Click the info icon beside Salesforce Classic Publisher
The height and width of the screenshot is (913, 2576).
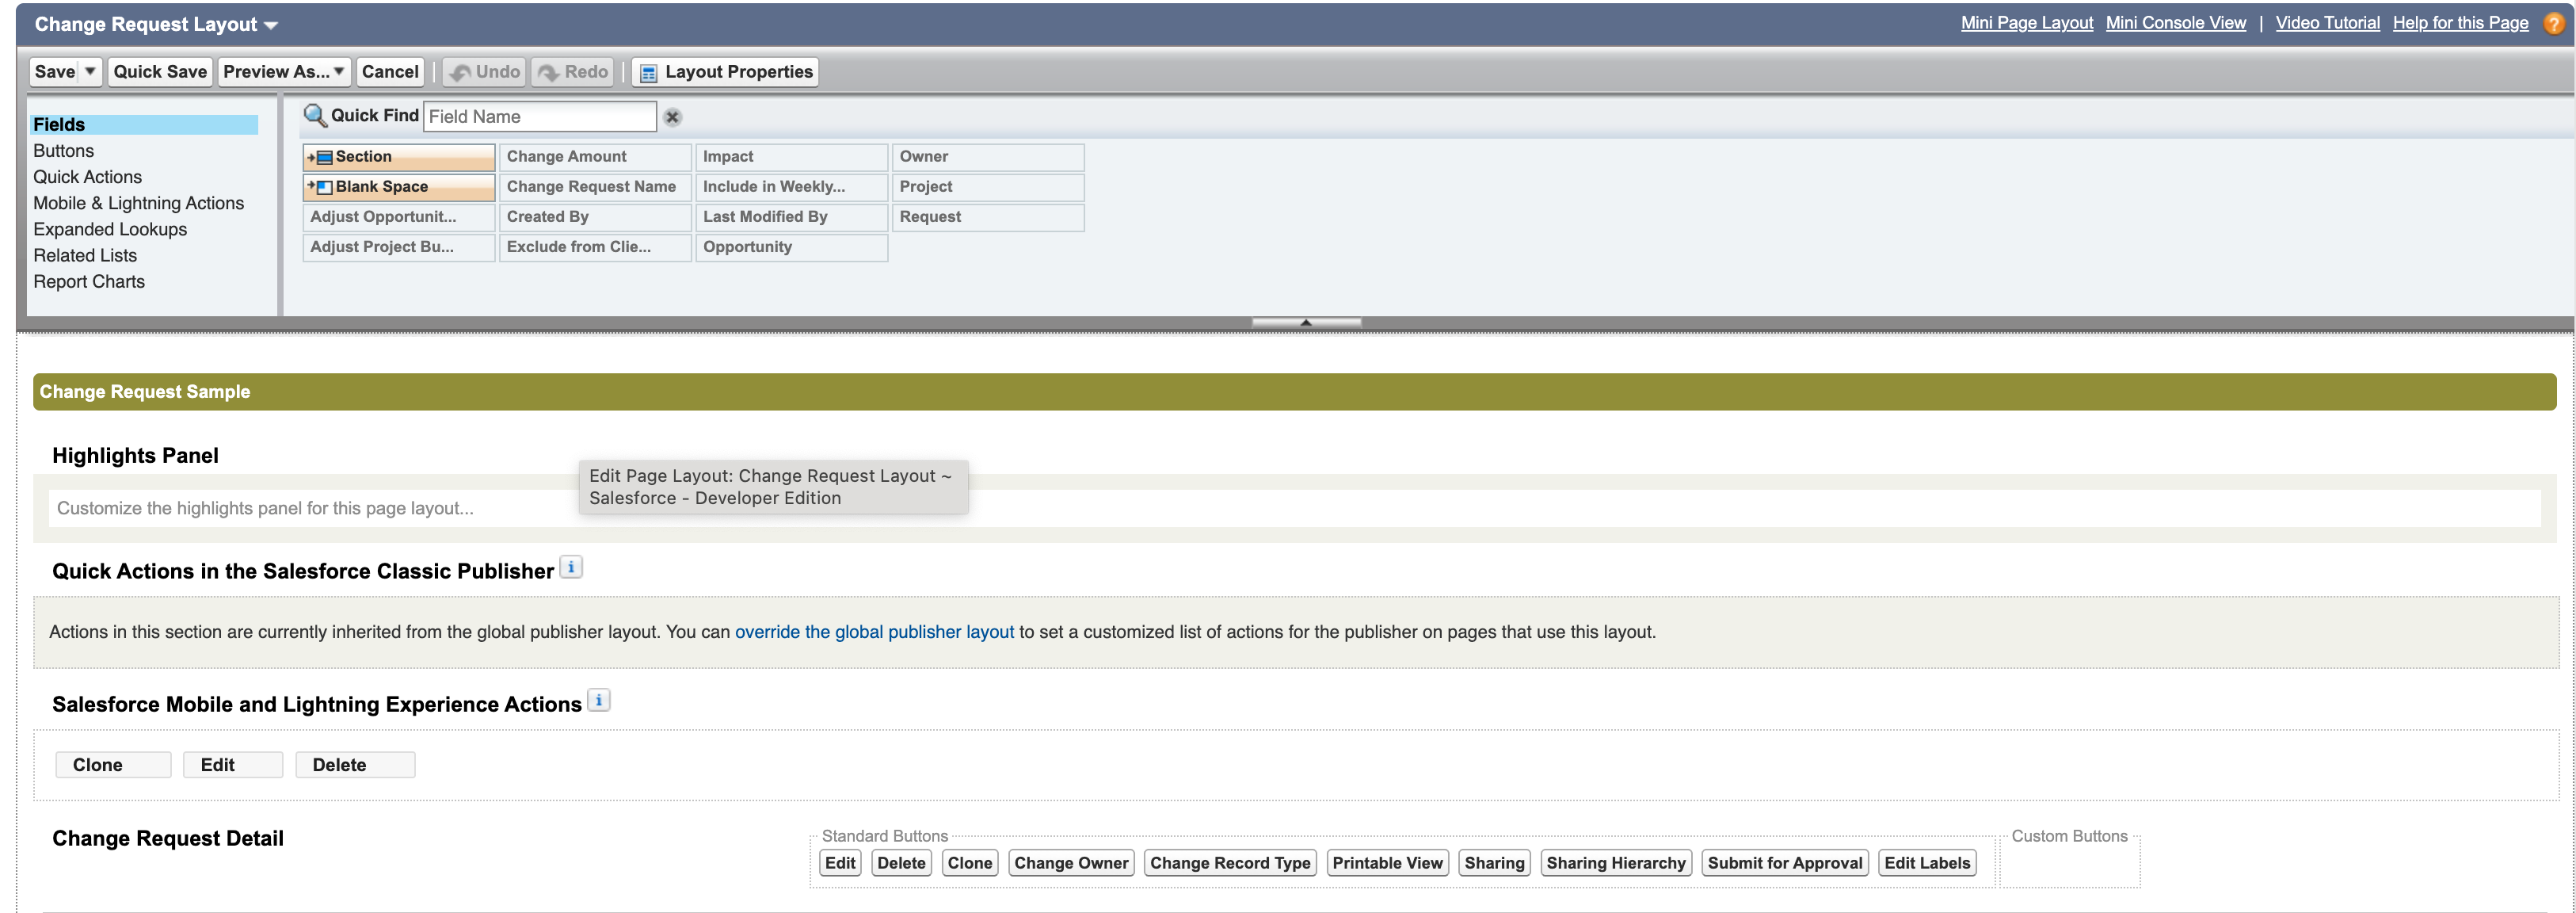click(571, 567)
